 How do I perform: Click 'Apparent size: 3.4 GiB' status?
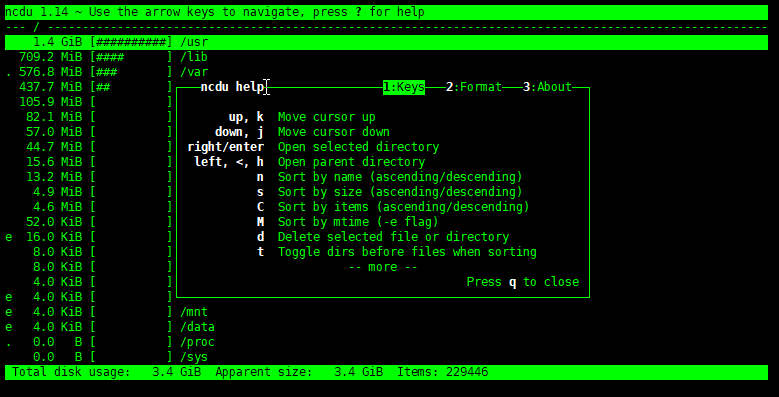[299, 372]
